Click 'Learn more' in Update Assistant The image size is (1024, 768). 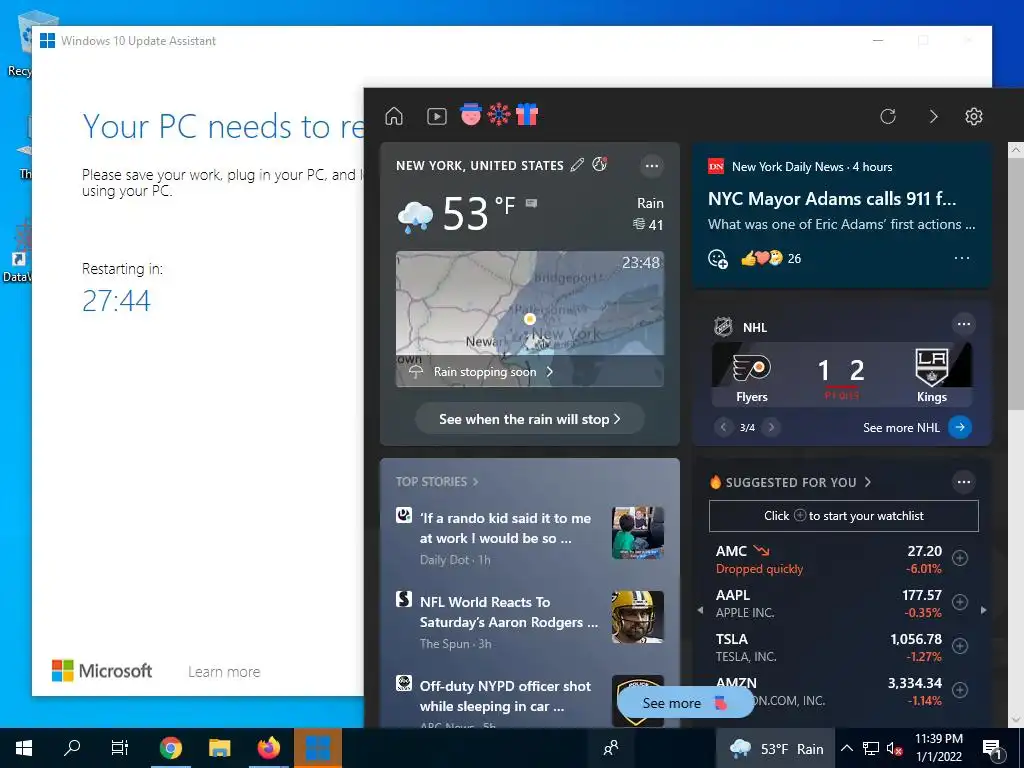(224, 671)
